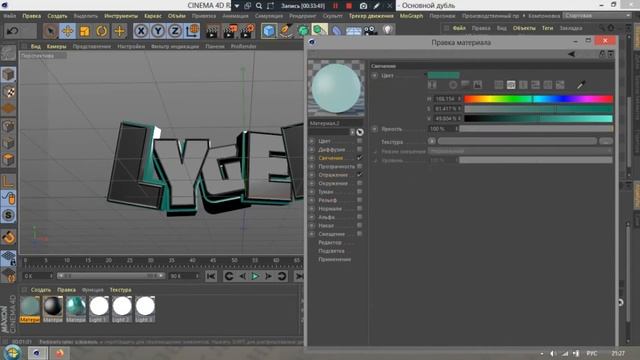This screenshot has width=640, height=360.
Task: Open recorder dropdown arrow at top
Action: (x=237, y=6)
